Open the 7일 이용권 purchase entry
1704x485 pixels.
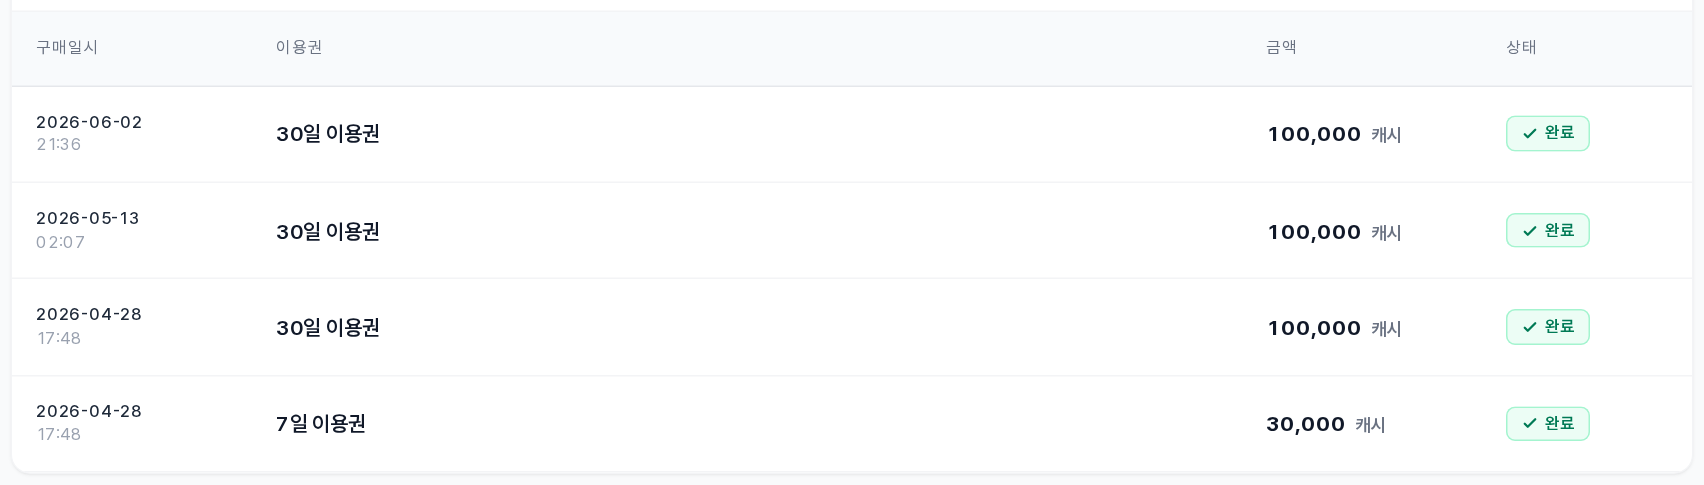coord(321,424)
